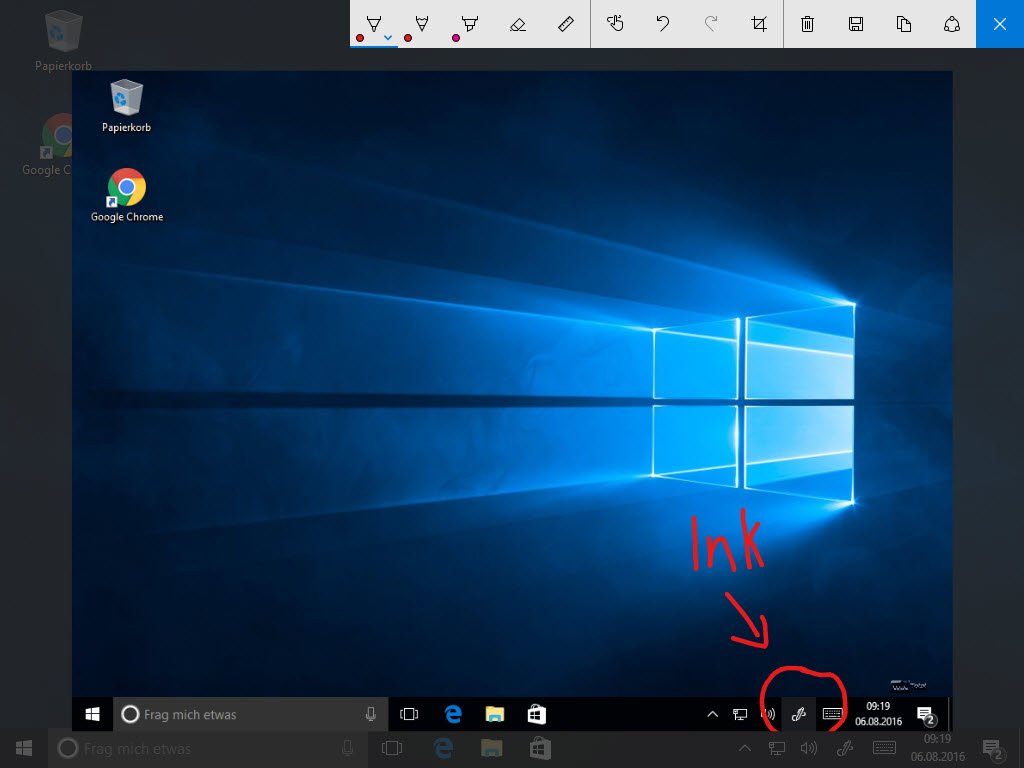Select the pencil tool
This screenshot has height=768, width=1024.
tap(421, 23)
